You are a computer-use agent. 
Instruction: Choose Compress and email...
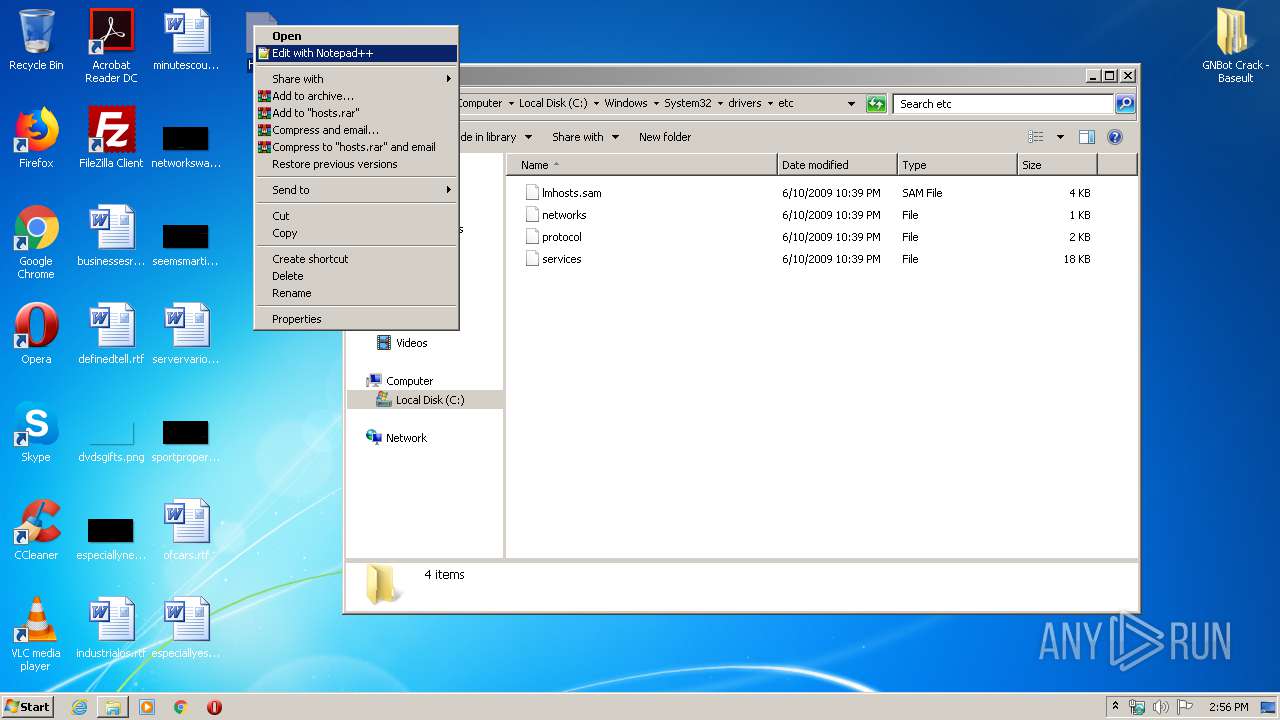tap(356, 130)
